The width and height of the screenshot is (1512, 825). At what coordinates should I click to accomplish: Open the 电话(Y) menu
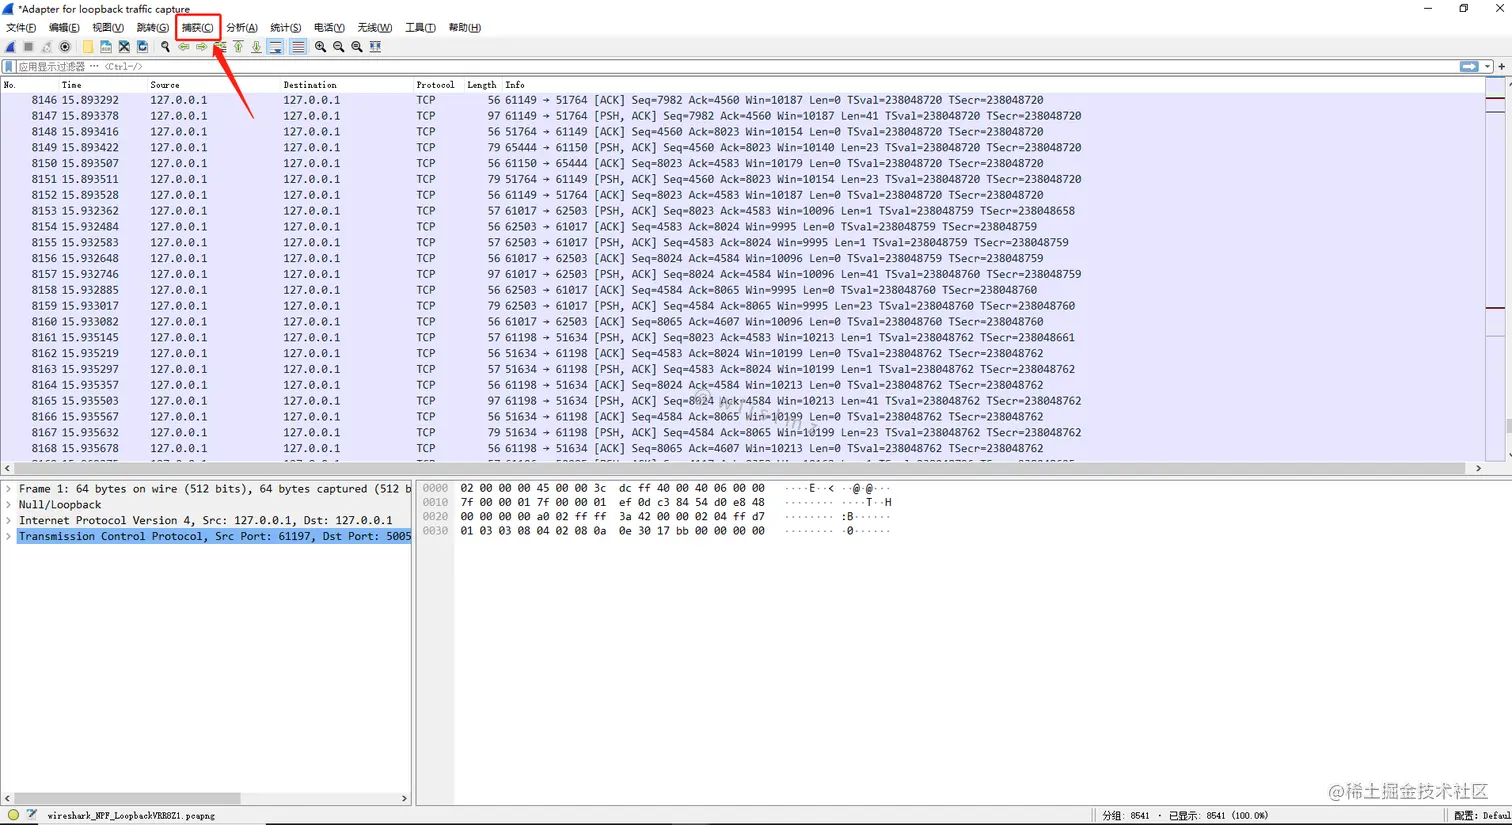pyautogui.click(x=329, y=28)
